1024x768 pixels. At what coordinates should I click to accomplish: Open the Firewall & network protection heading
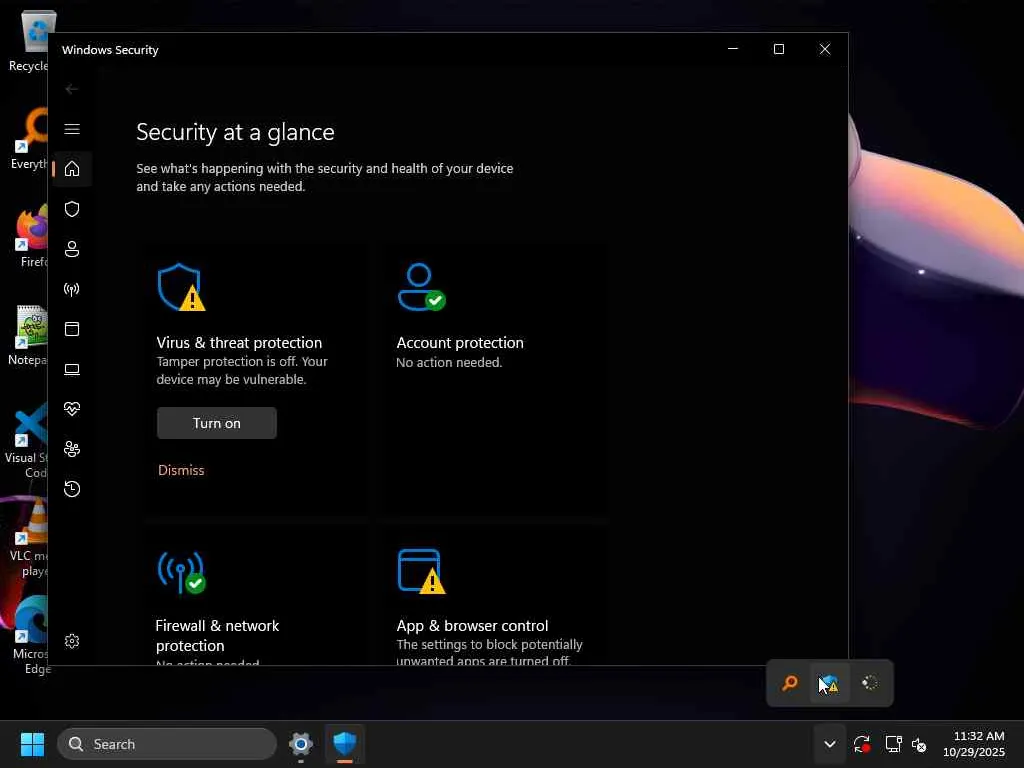(x=217, y=635)
